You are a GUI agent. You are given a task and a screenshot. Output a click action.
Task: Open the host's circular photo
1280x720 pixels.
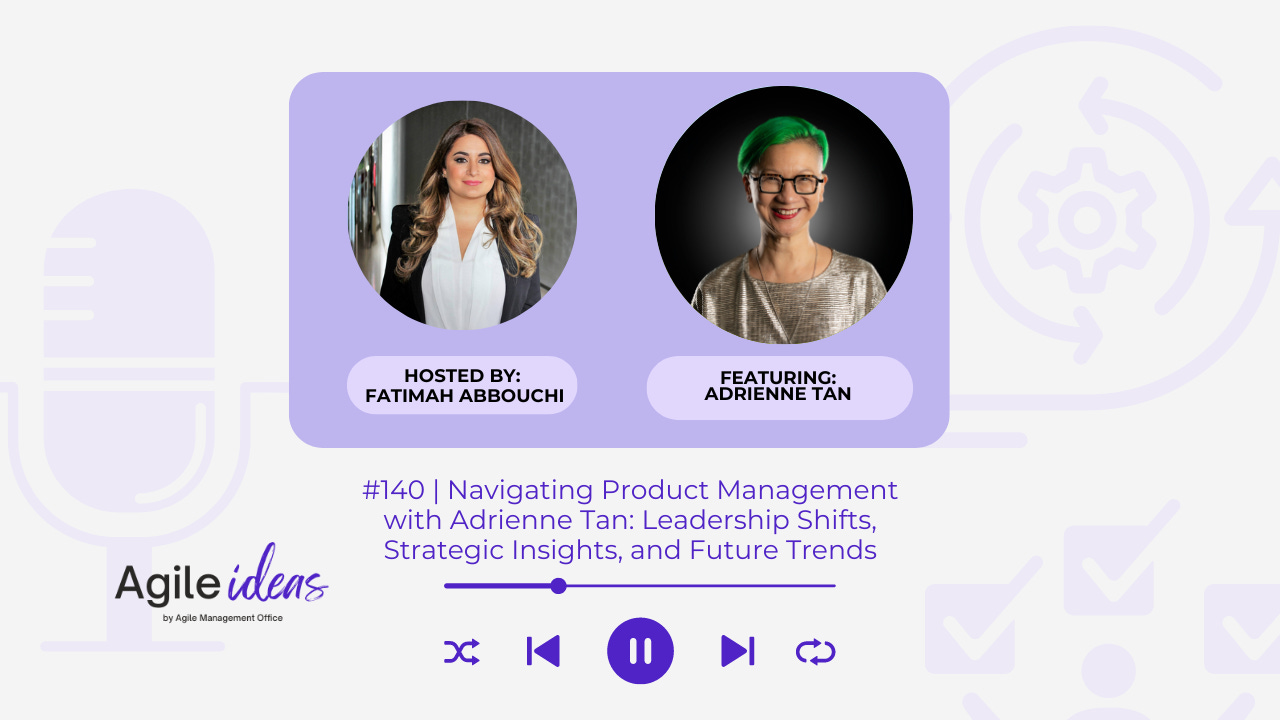(x=462, y=215)
